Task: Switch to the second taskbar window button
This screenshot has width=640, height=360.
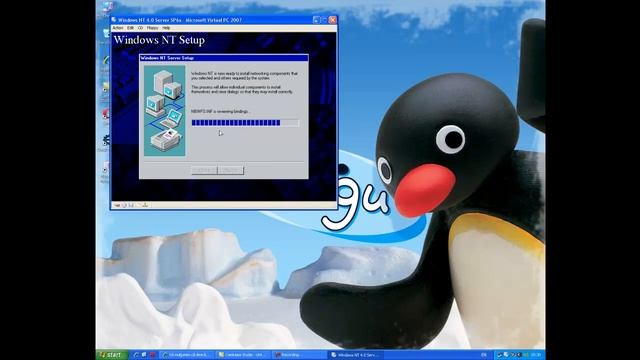Action: tap(243, 355)
